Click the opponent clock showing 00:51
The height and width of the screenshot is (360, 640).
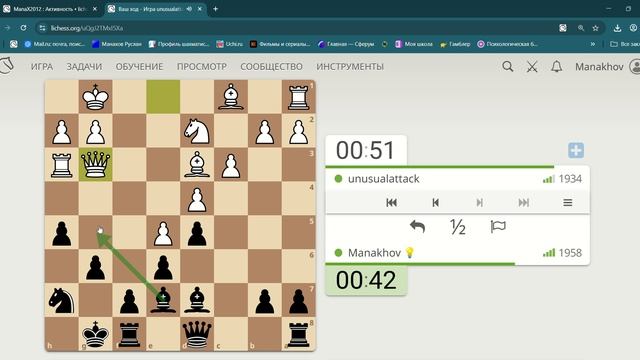(x=366, y=150)
